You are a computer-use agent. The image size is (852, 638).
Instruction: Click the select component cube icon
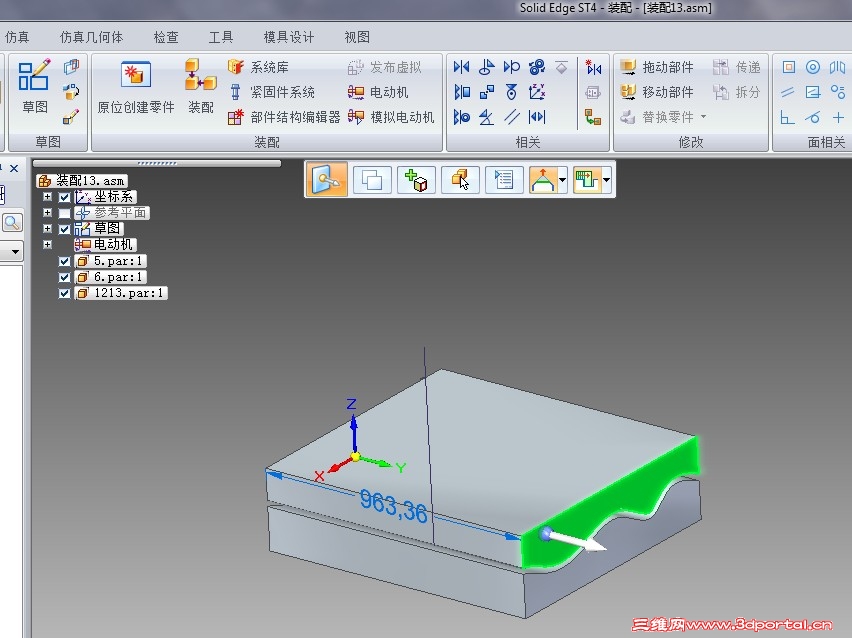[x=460, y=180]
